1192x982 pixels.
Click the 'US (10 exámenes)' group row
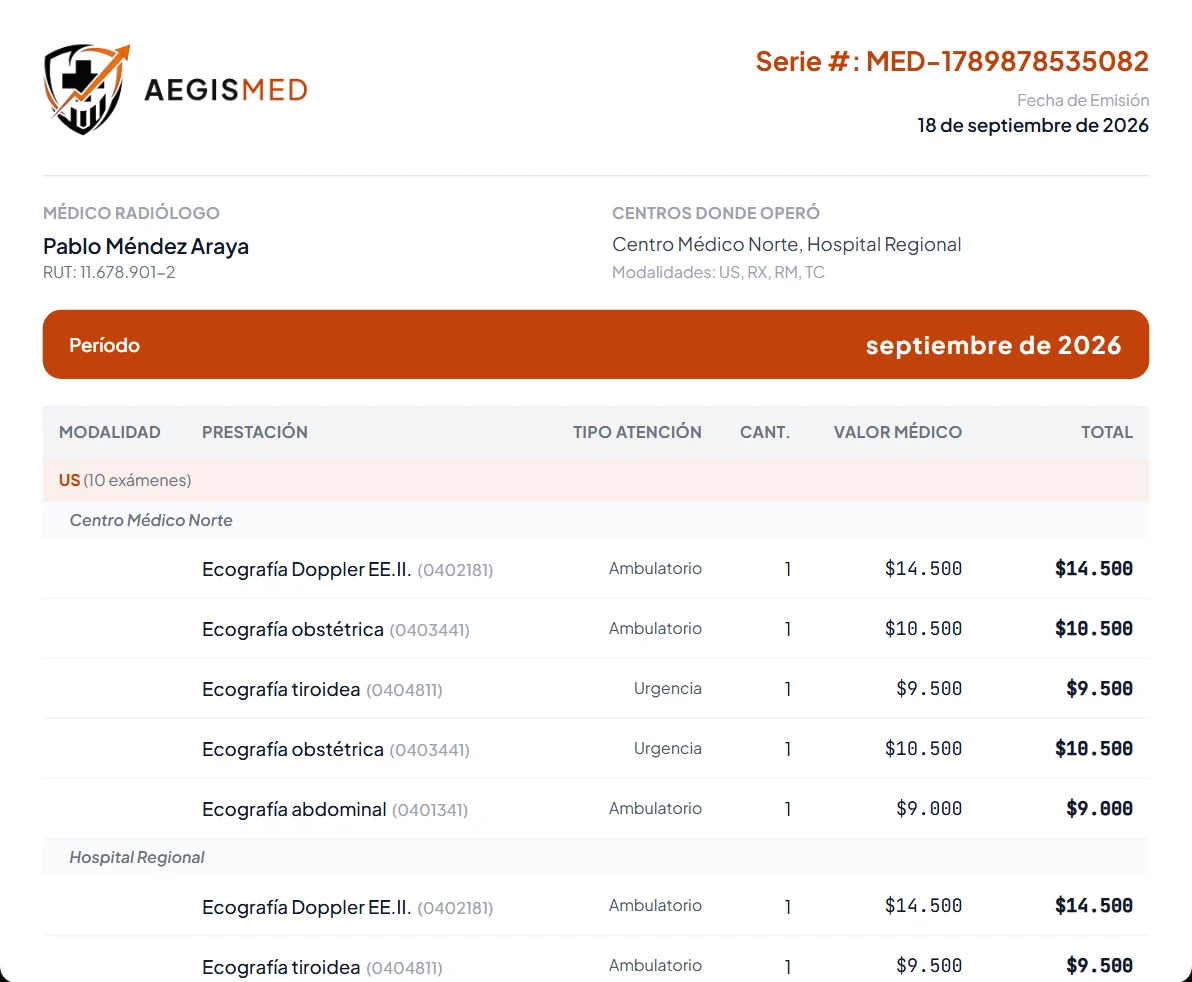coord(595,480)
